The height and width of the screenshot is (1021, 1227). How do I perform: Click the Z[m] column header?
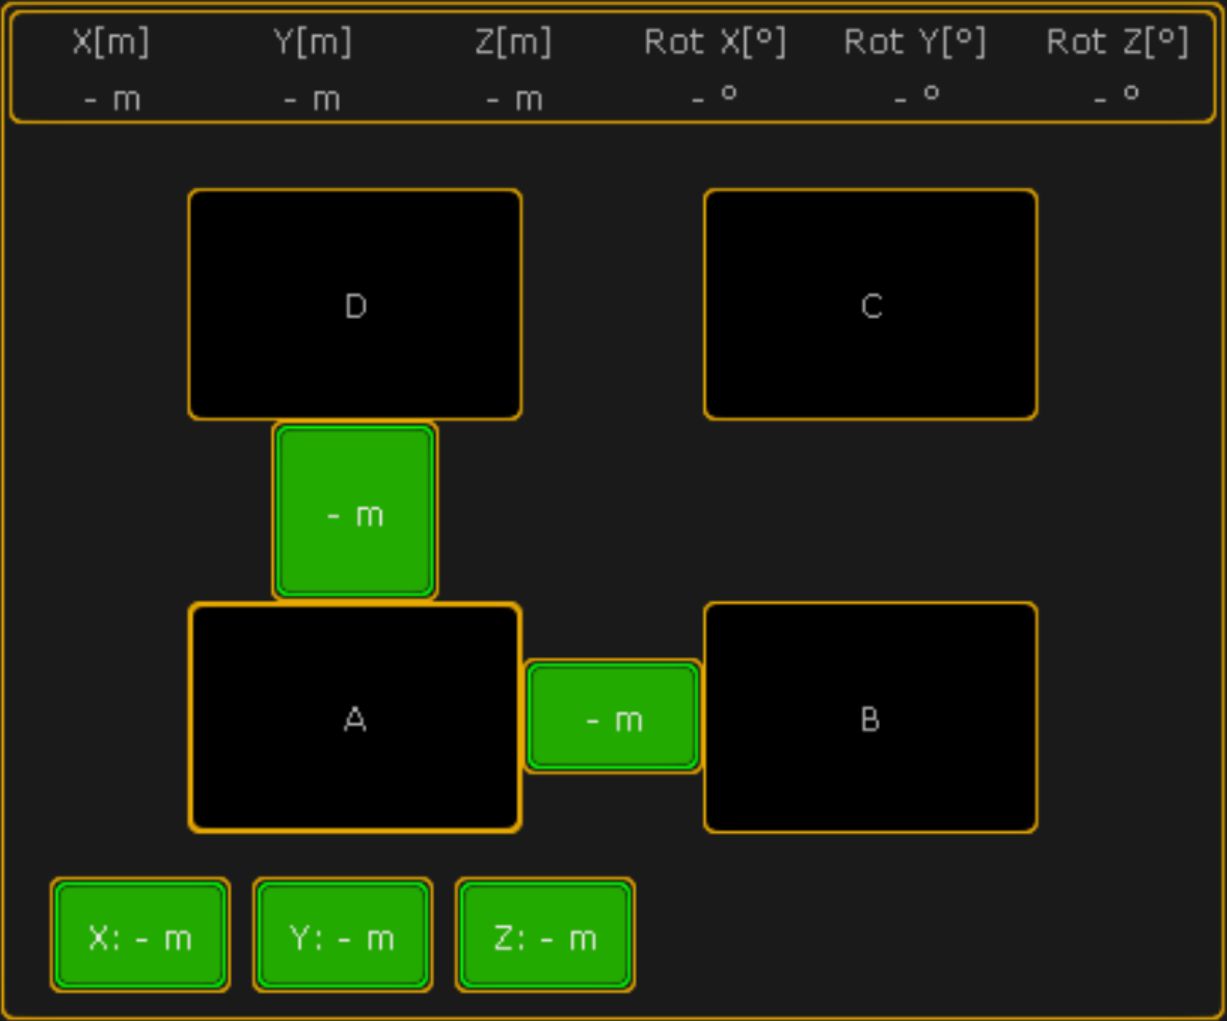click(514, 42)
